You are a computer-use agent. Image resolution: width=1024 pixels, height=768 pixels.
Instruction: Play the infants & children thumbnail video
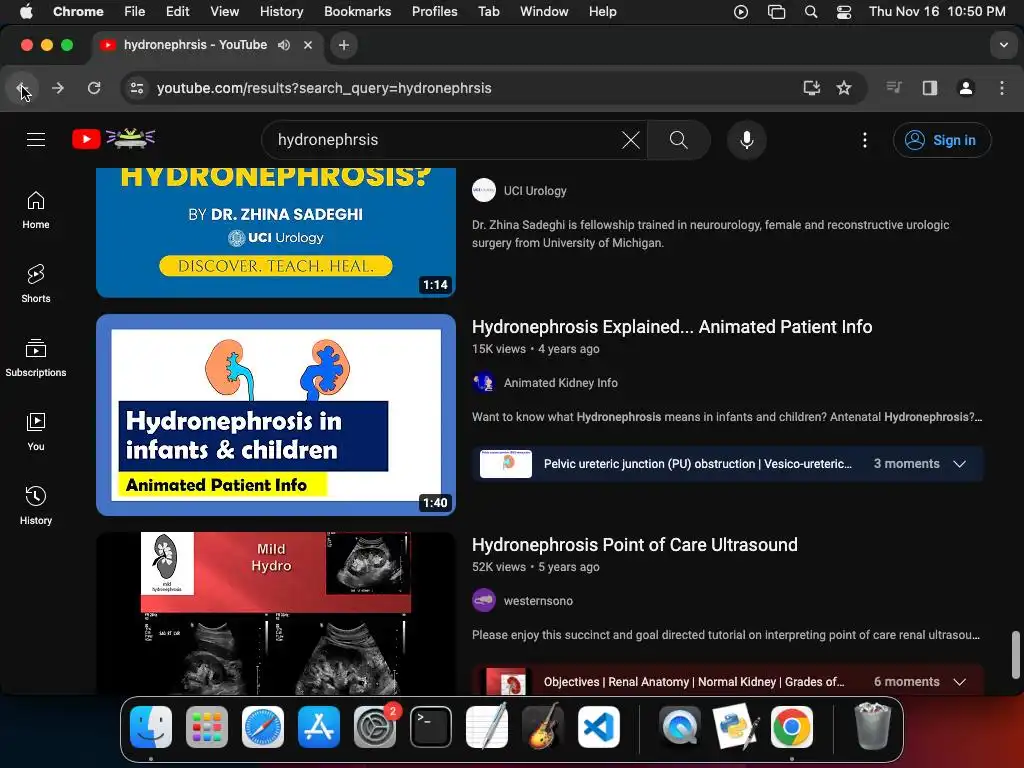pos(276,415)
